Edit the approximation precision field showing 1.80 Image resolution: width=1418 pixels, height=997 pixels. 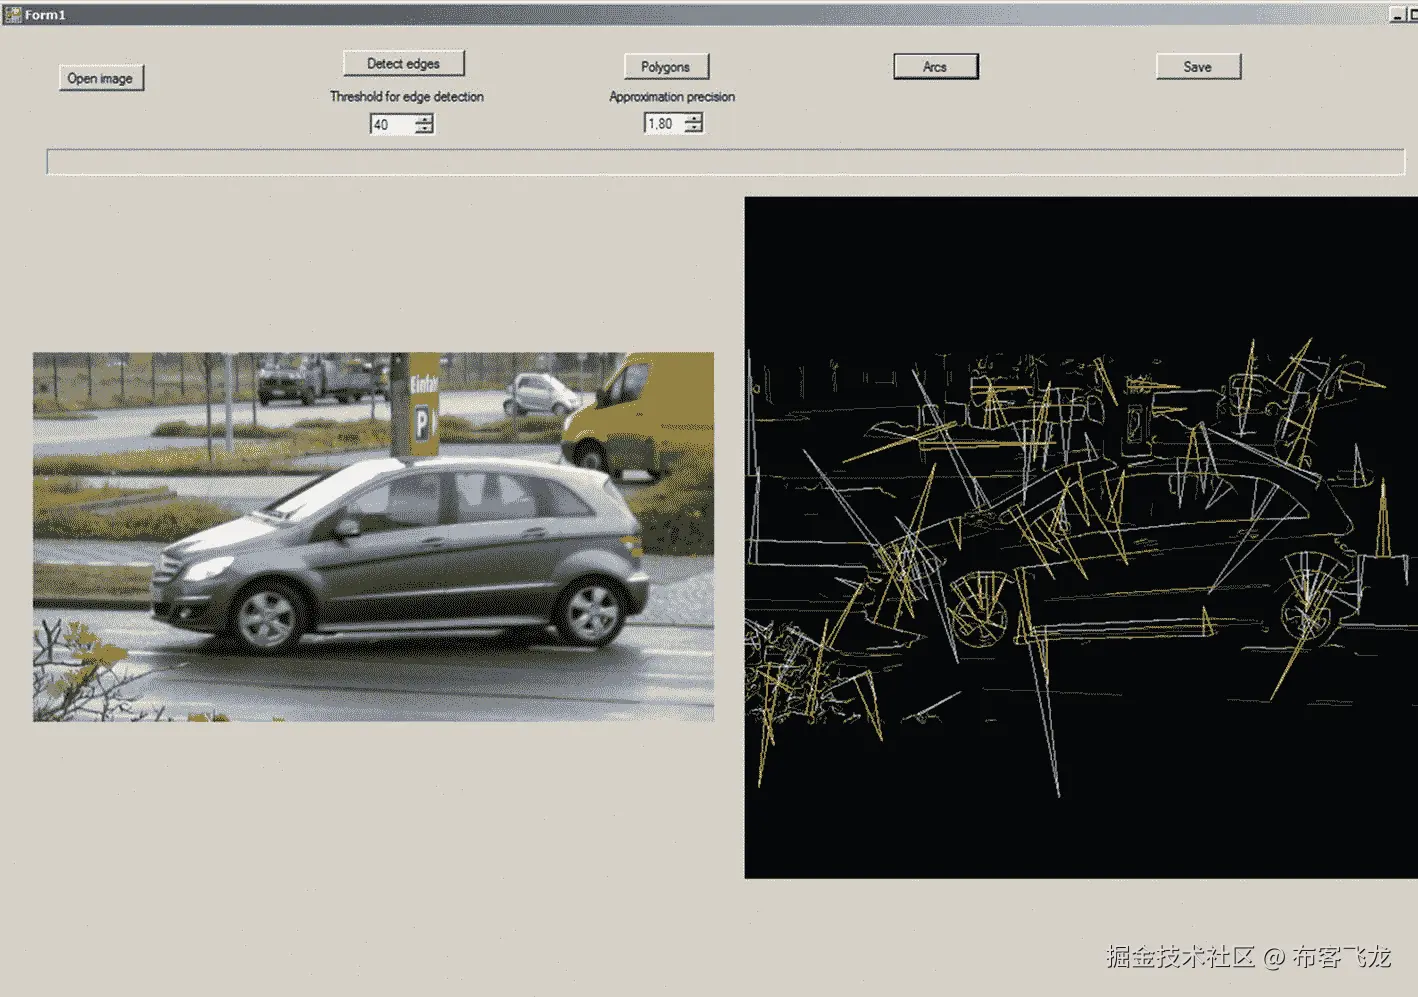(660, 123)
